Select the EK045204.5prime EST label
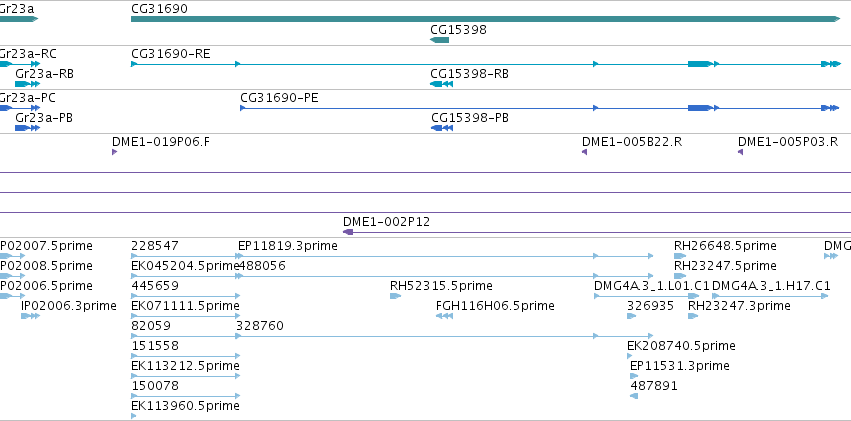Screen dimensions: 851x421 coord(185,266)
